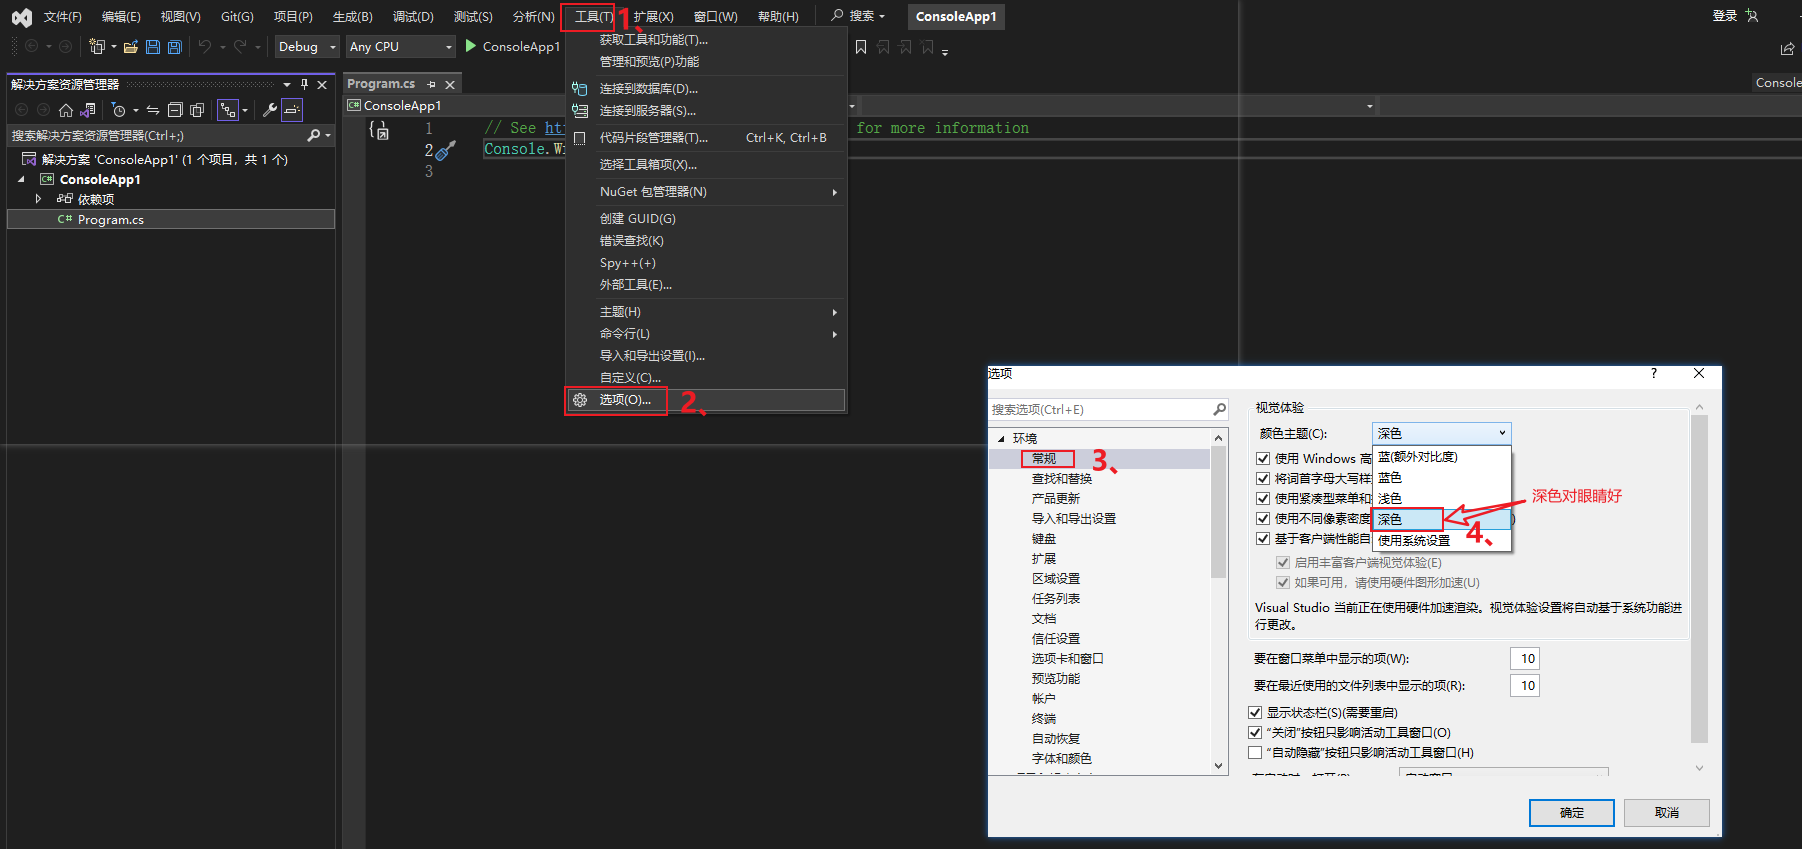The height and width of the screenshot is (849, 1802).
Task: Start ConsoleApp1 with green play icon
Action: point(471,46)
